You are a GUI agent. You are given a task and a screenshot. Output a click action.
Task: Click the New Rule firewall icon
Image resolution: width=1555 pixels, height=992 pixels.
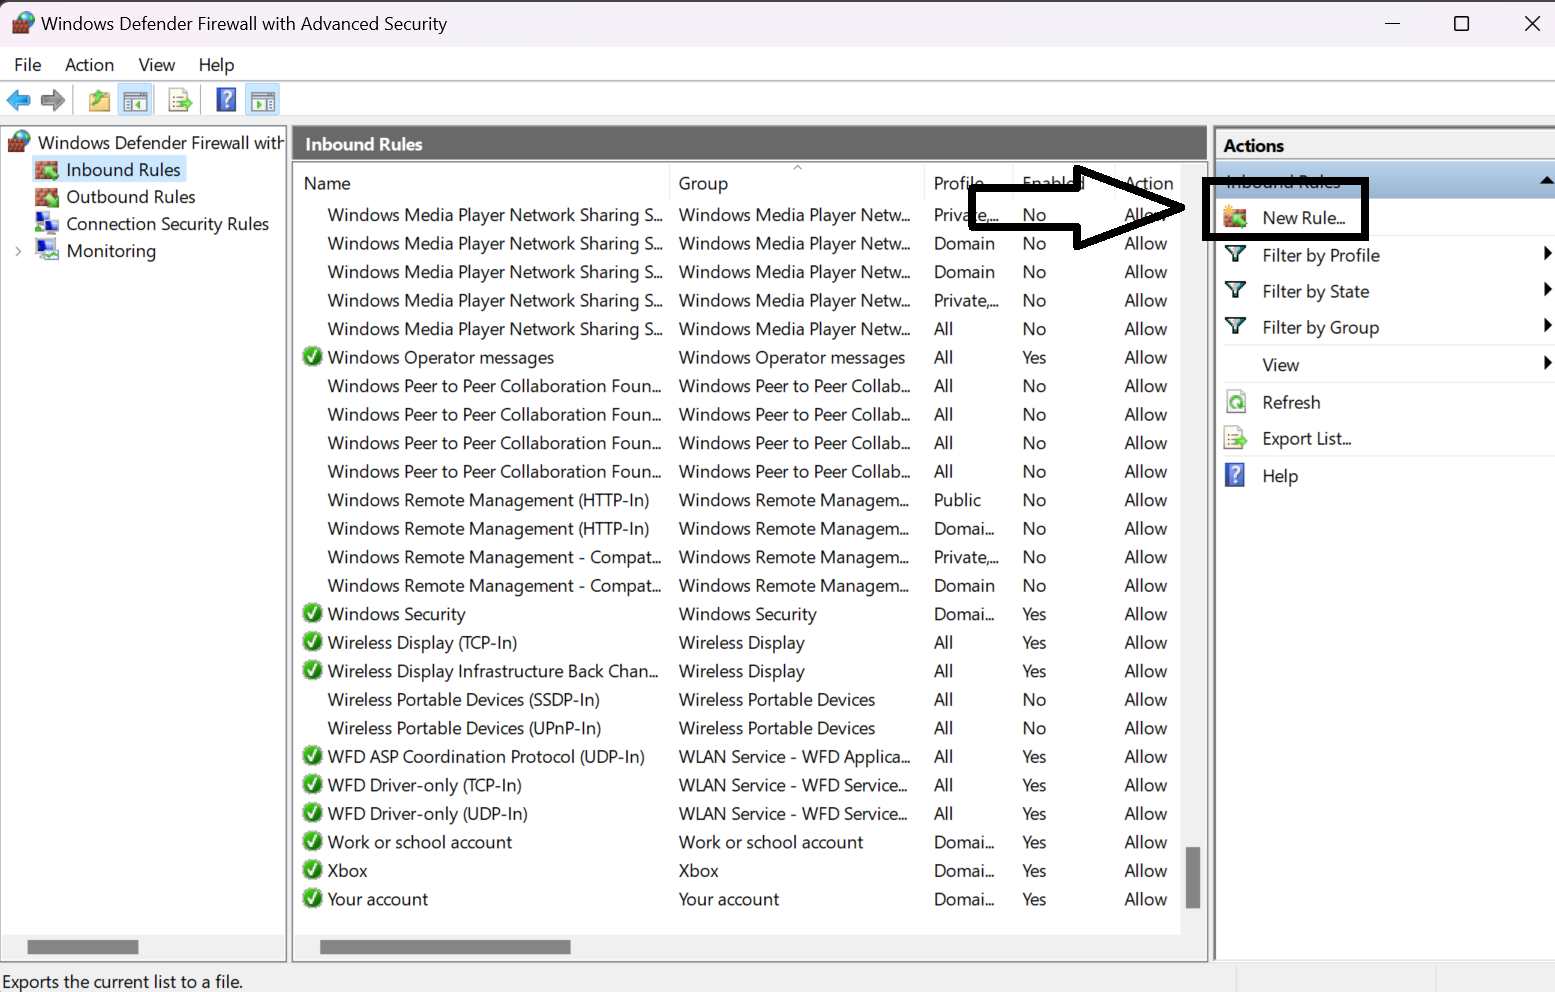pyautogui.click(x=1236, y=217)
